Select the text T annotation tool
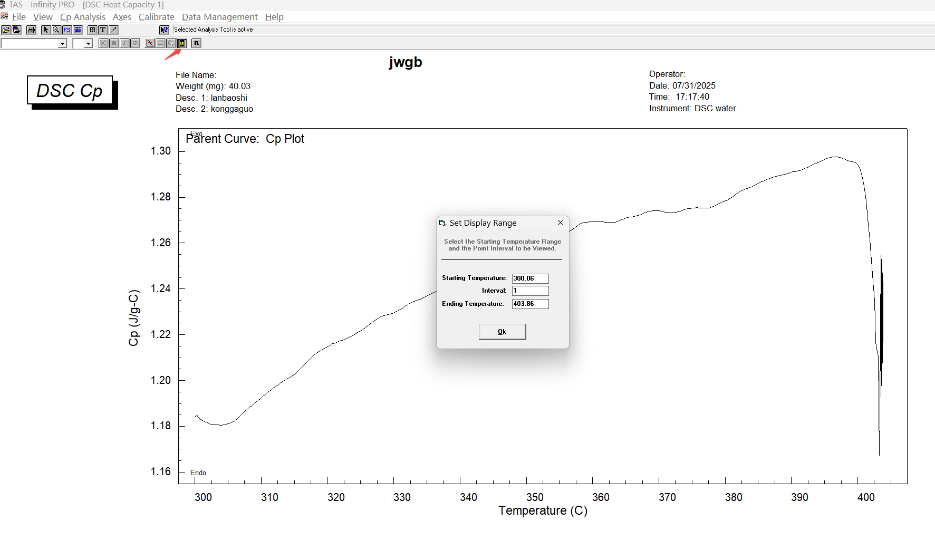This screenshot has width=935, height=540. tap(102, 30)
